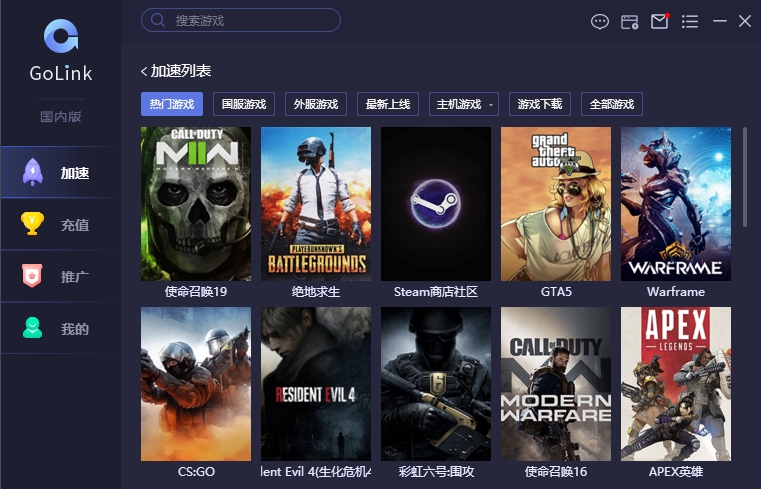This screenshot has width=761, height=489.
Task: Select the rocket 加速 sidebar item
Action: click(58, 172)
